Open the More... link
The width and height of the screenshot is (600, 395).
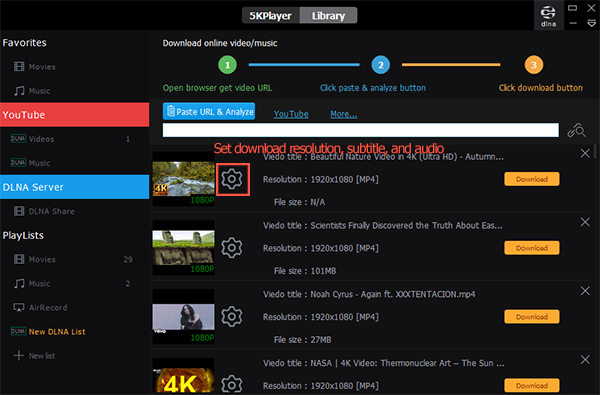point(344,114)
